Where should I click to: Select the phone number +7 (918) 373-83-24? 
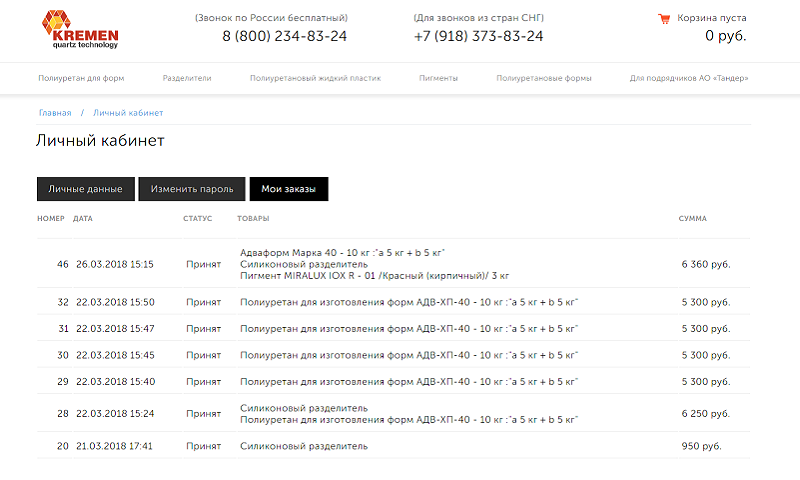click(x=479, y=36)
